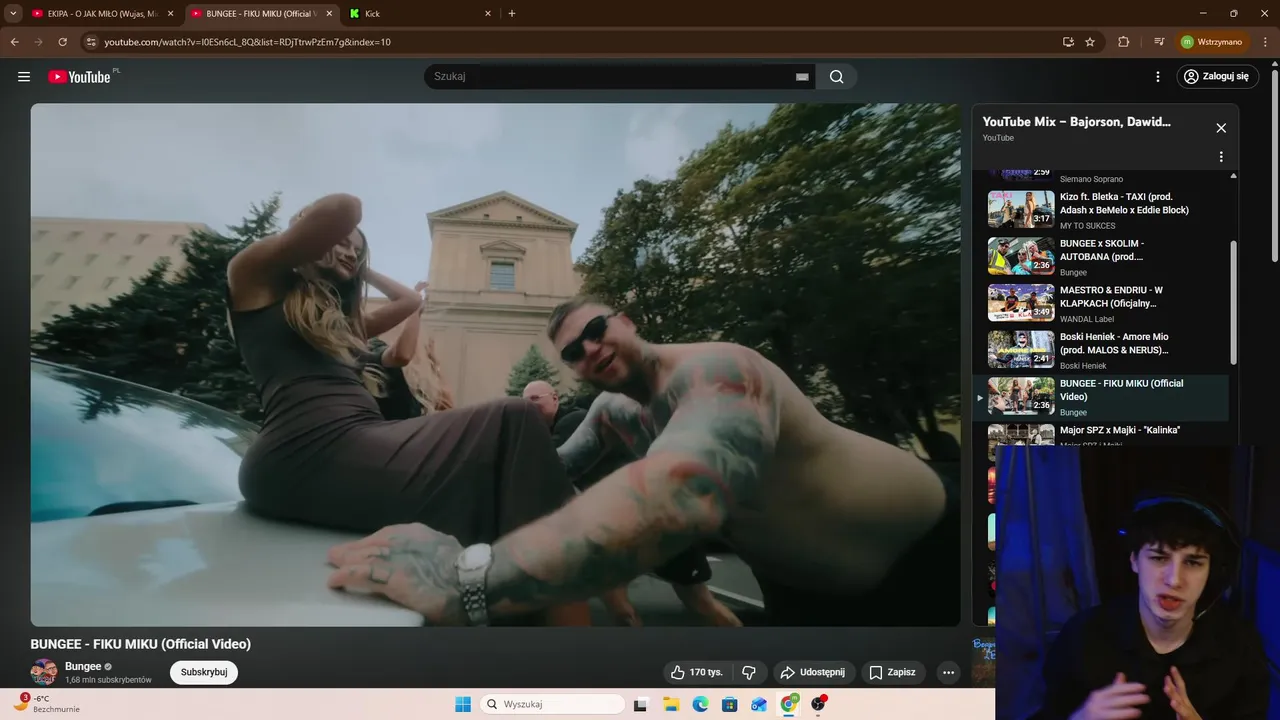
Task: Select currently playing BUNGEE - FIKU MIKU playlist entry
Action: [x=1100, y=397]
